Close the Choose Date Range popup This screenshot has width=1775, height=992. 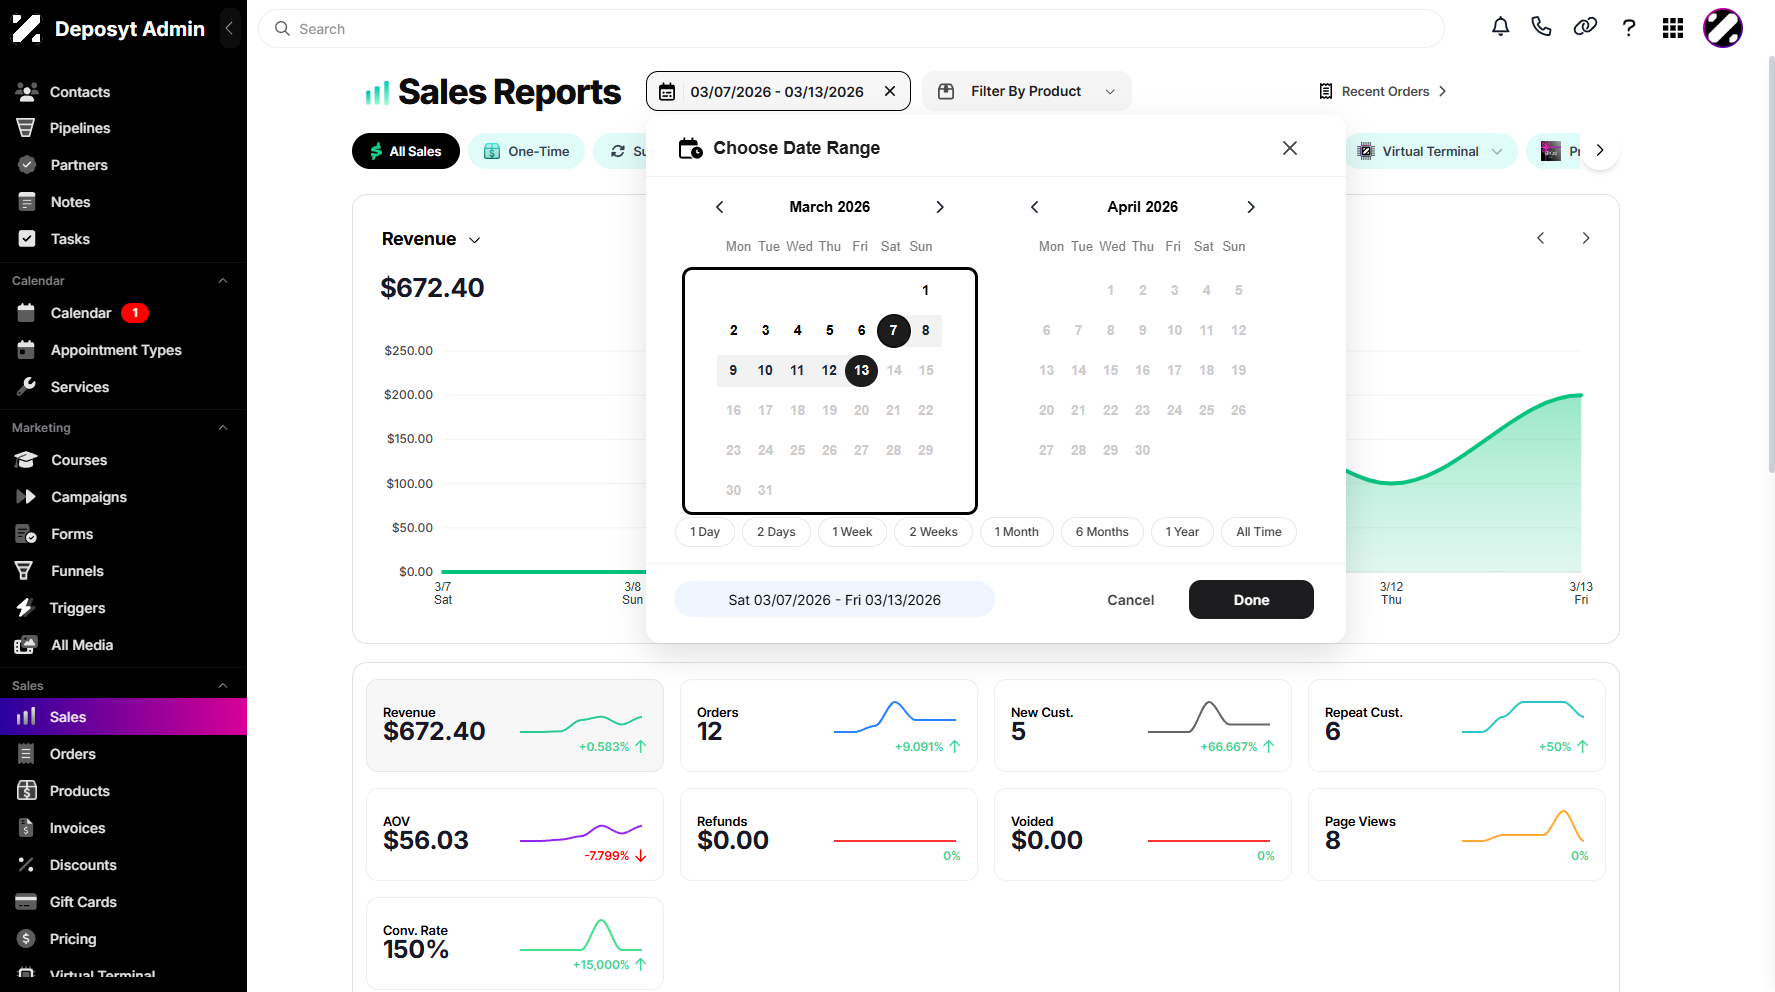point(1290,148)
